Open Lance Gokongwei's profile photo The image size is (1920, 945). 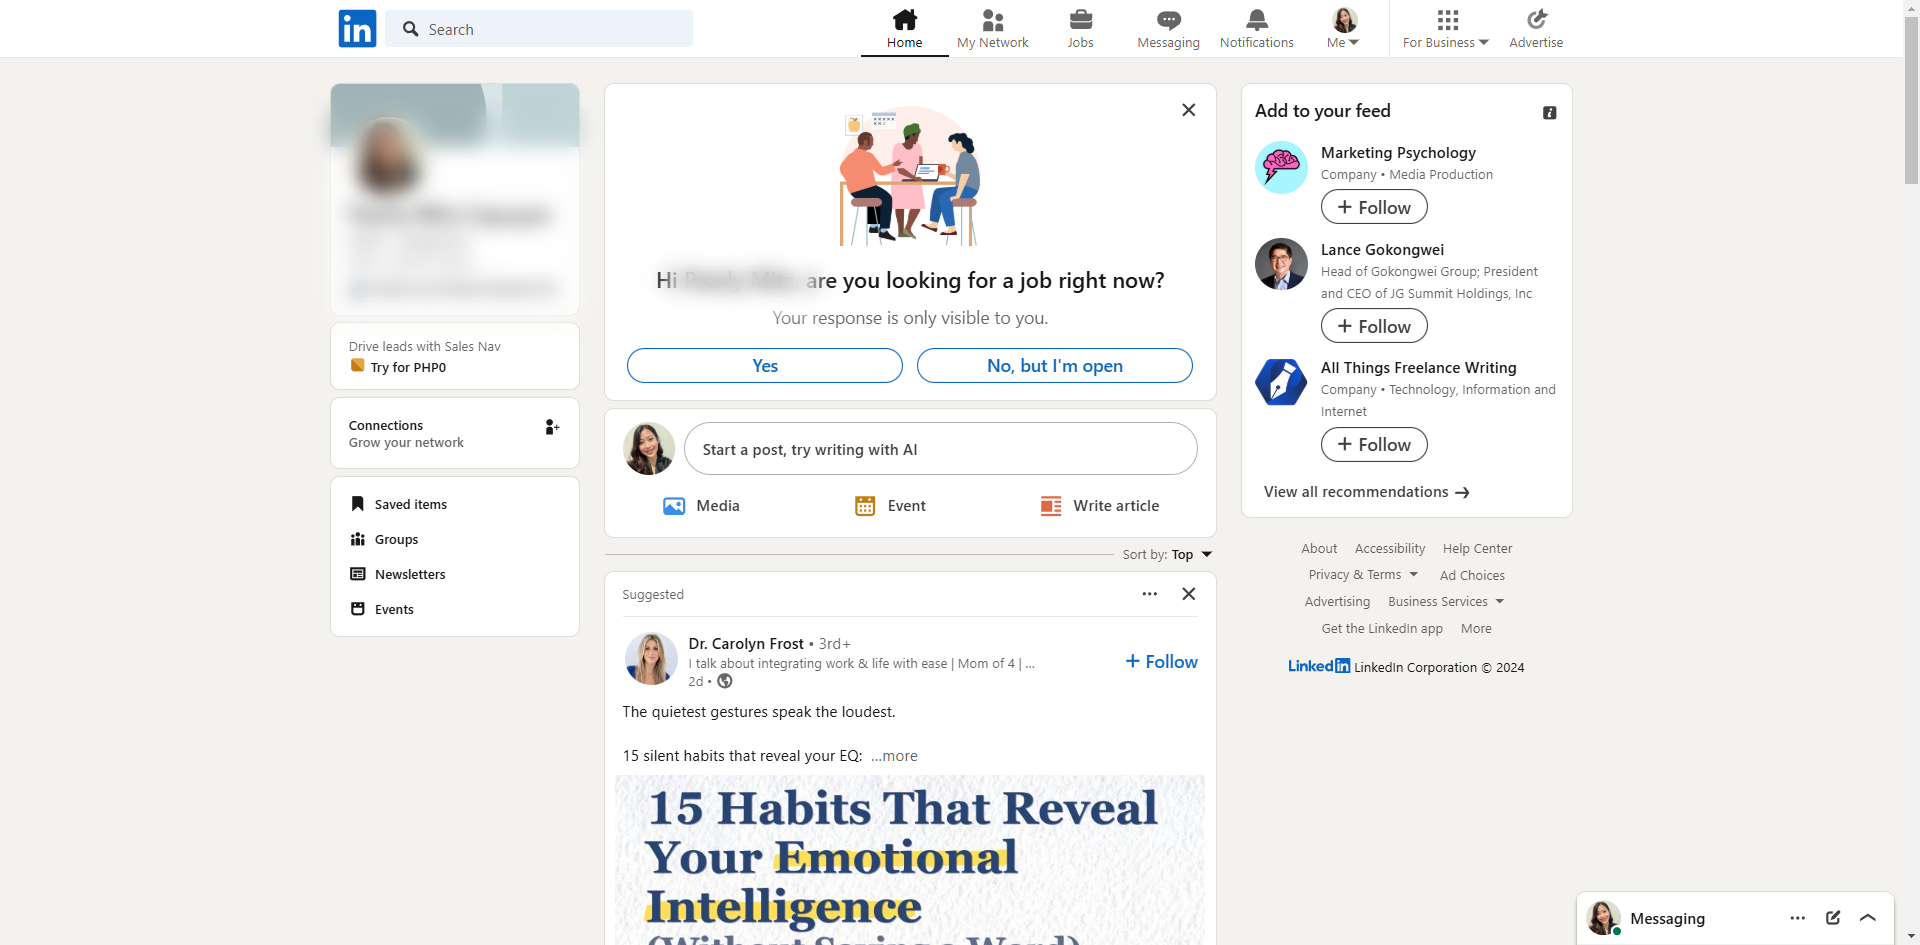(x=1281, y=264)
